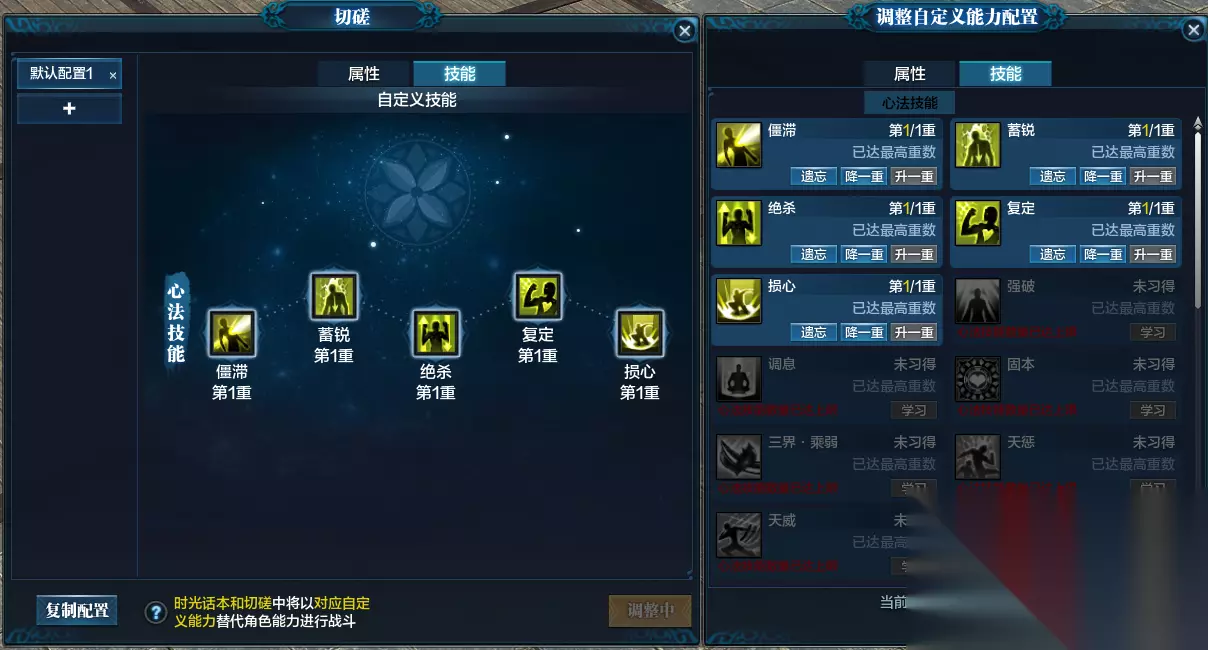Click 复制配置 button
1208x650 pixels.
point(77,610)
